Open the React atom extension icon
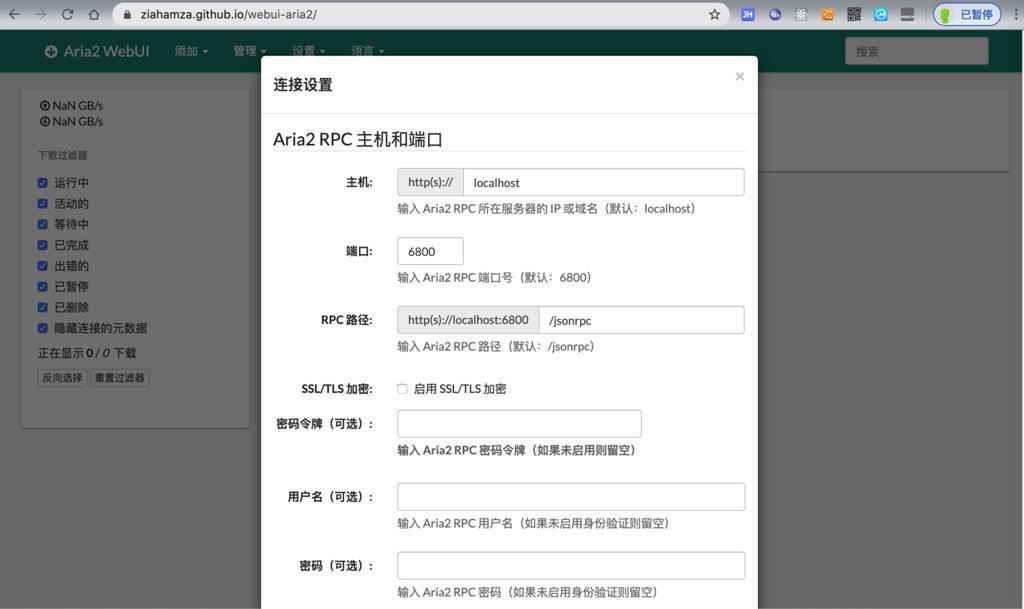The height and width of the screenshot is (609, 1024). 801,14
